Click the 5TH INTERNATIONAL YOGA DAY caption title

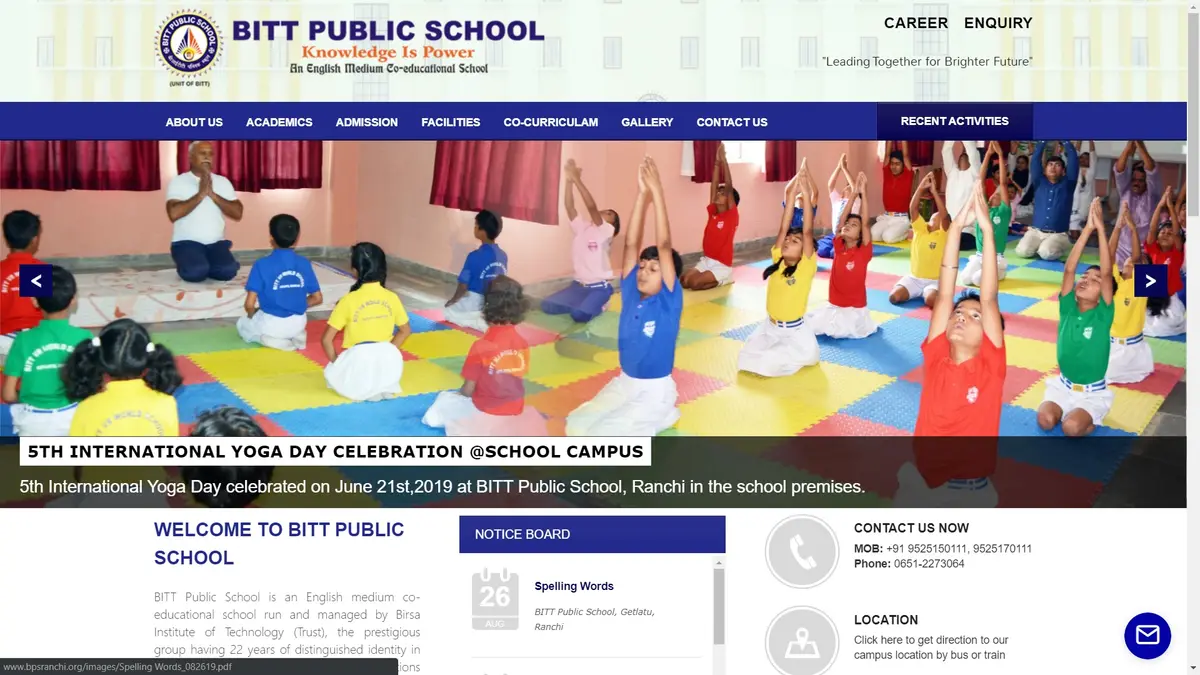(335, 451)
